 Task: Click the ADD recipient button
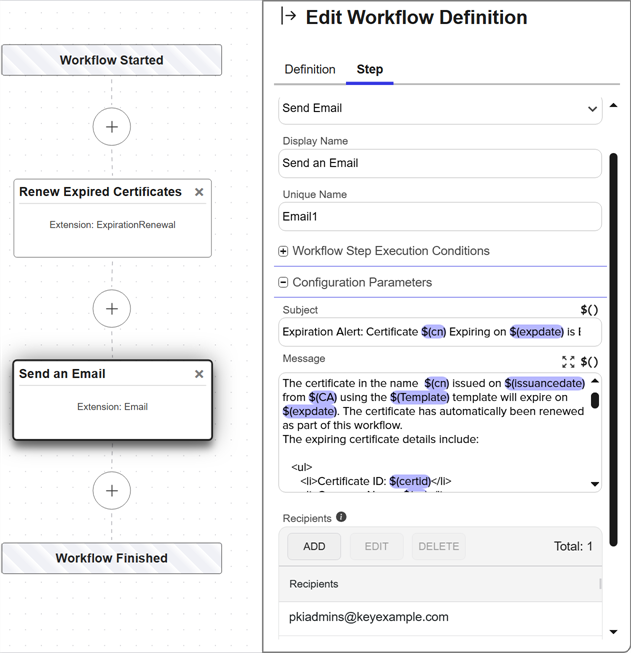point(314,546)
